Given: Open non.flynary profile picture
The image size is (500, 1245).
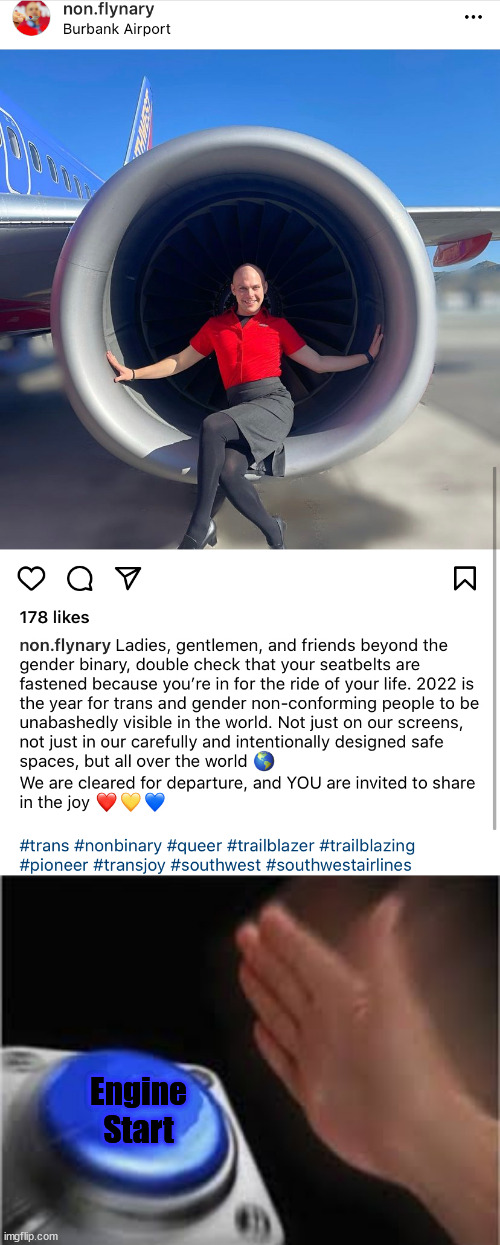Looking at the screenshot, I should (x=31, y=18).
